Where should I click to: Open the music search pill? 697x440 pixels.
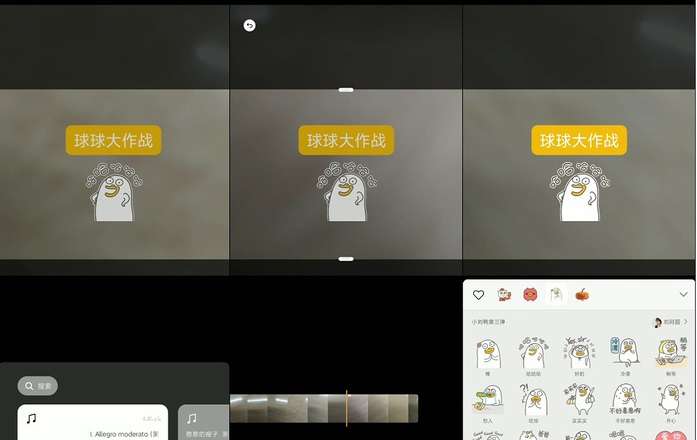point(38,386)
